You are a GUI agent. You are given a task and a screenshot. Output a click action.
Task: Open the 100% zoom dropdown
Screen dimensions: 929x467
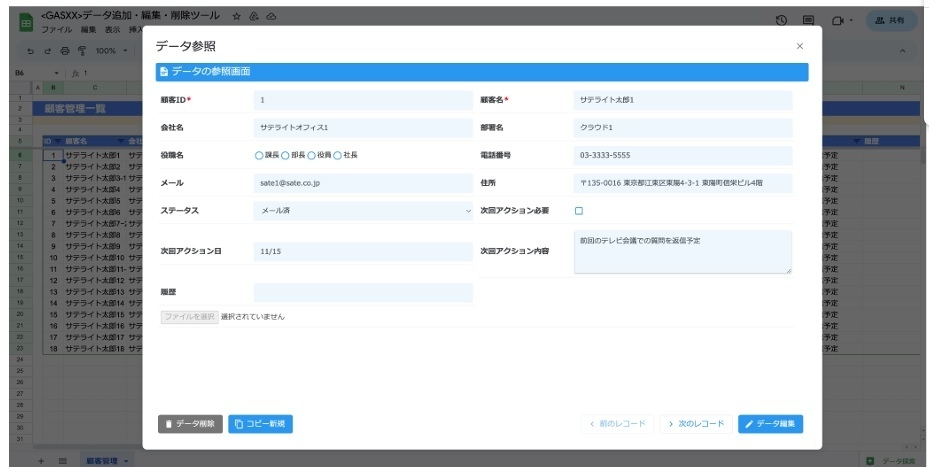click(110, 51)
